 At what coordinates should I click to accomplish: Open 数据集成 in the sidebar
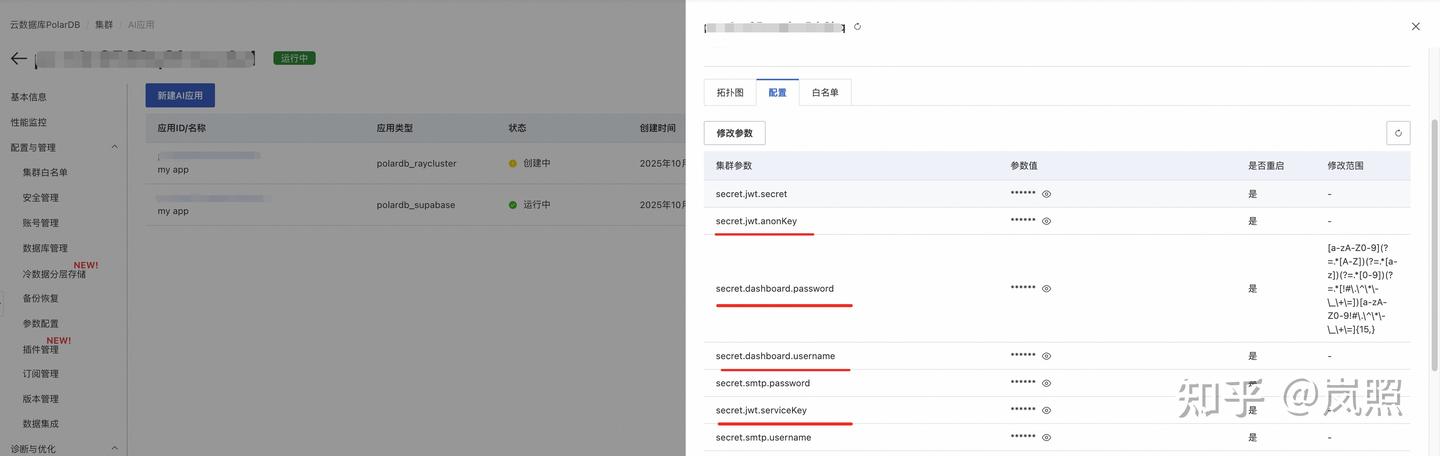pyautogui.click(x=41, y=424)
